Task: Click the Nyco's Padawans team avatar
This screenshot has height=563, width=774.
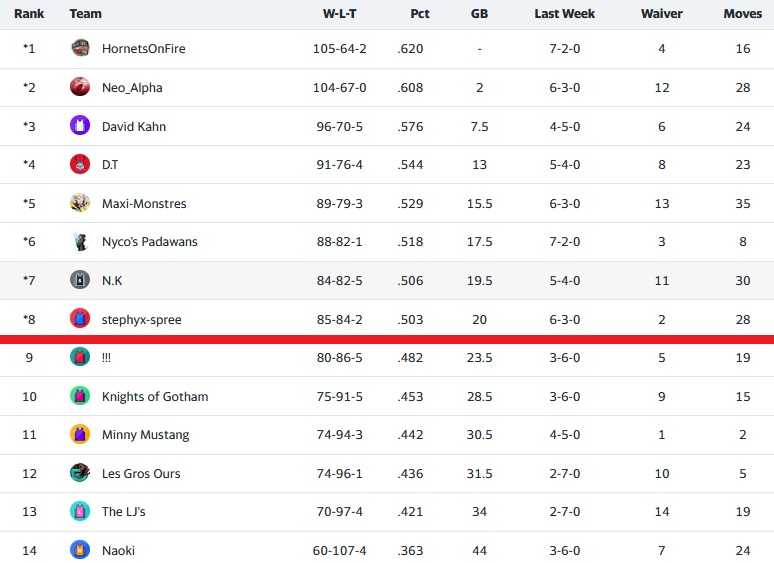Action: tap(79, 241)
